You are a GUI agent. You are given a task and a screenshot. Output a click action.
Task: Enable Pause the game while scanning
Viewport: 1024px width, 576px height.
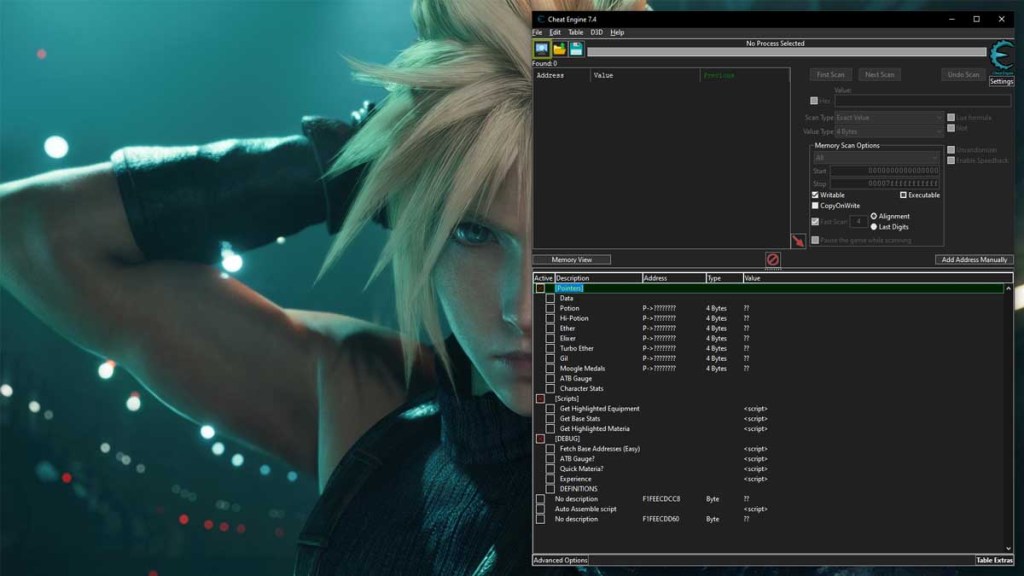815,240
